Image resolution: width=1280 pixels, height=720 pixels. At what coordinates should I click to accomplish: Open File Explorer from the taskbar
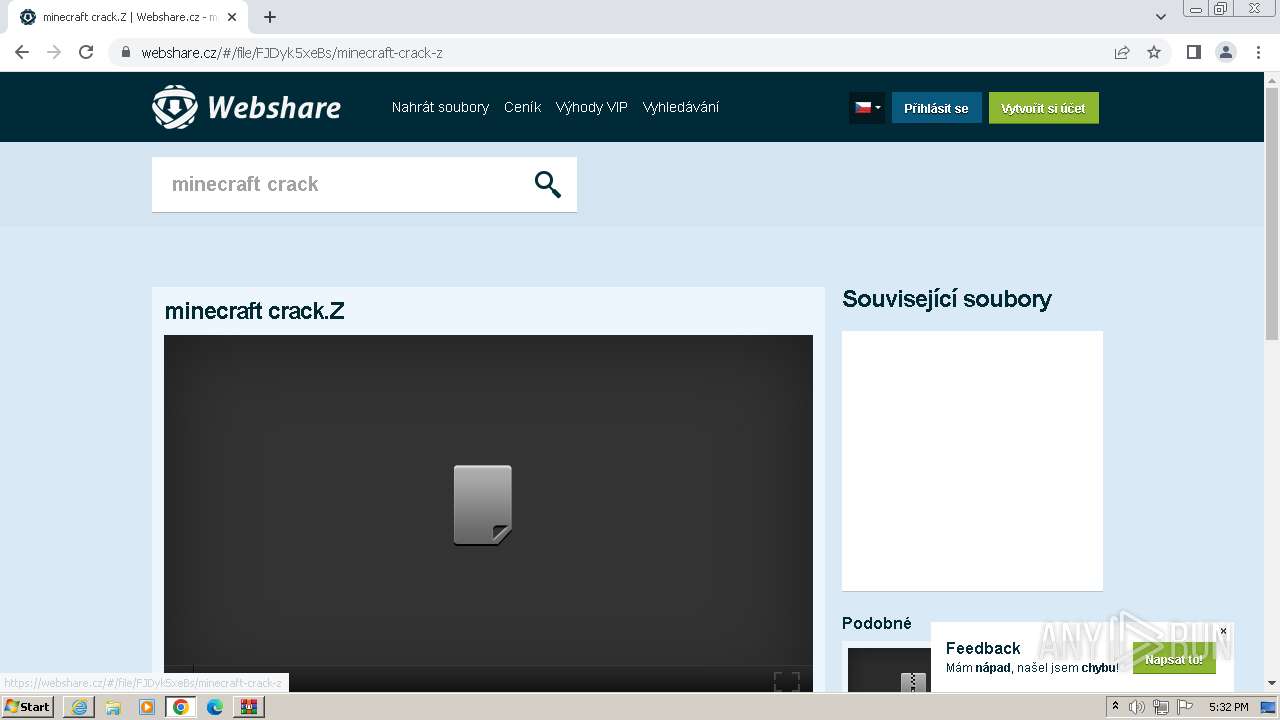(x=113, y=707)
